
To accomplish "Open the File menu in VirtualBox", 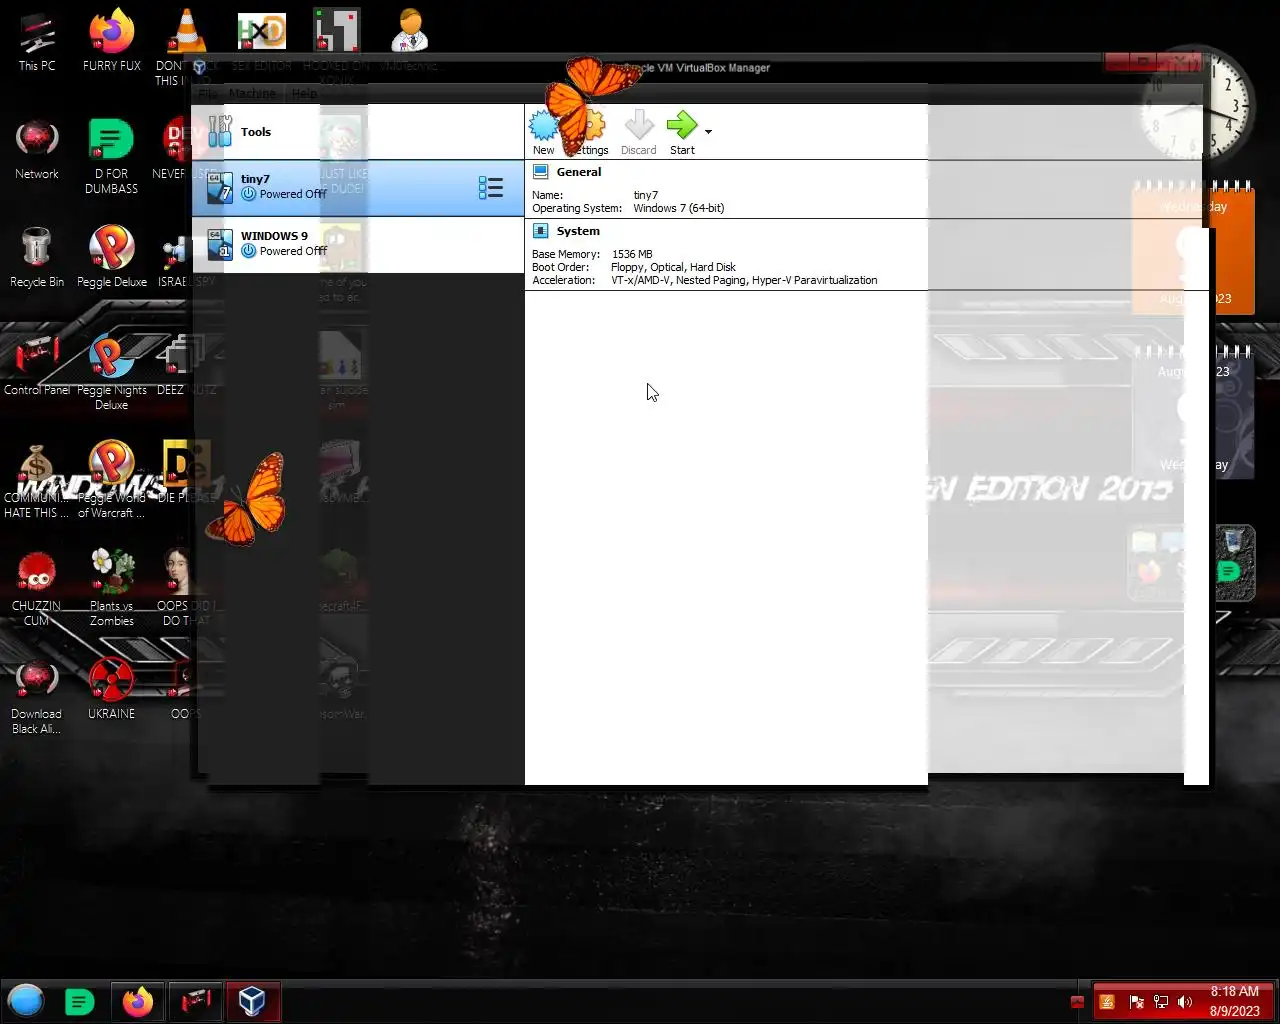I will [x=207, y=93].
